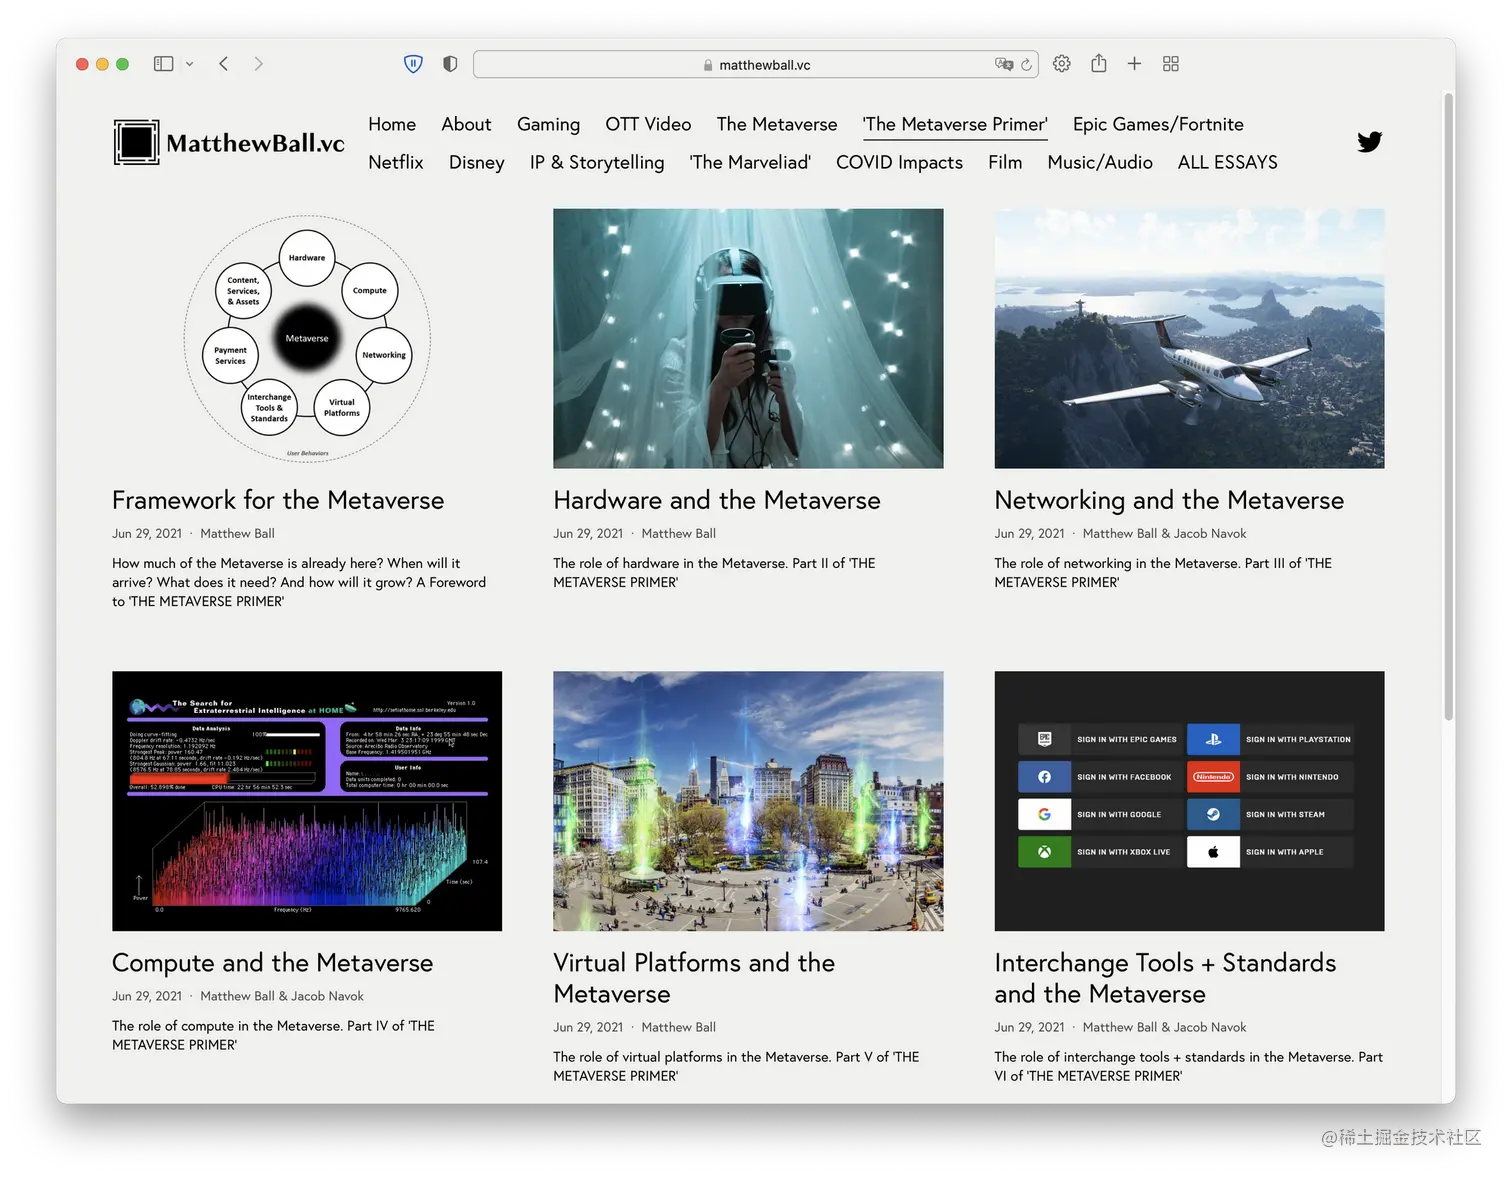Open the Twitter bird icon link
This screenshot has height=1178, width=1512.
[x=1370, y=142]
